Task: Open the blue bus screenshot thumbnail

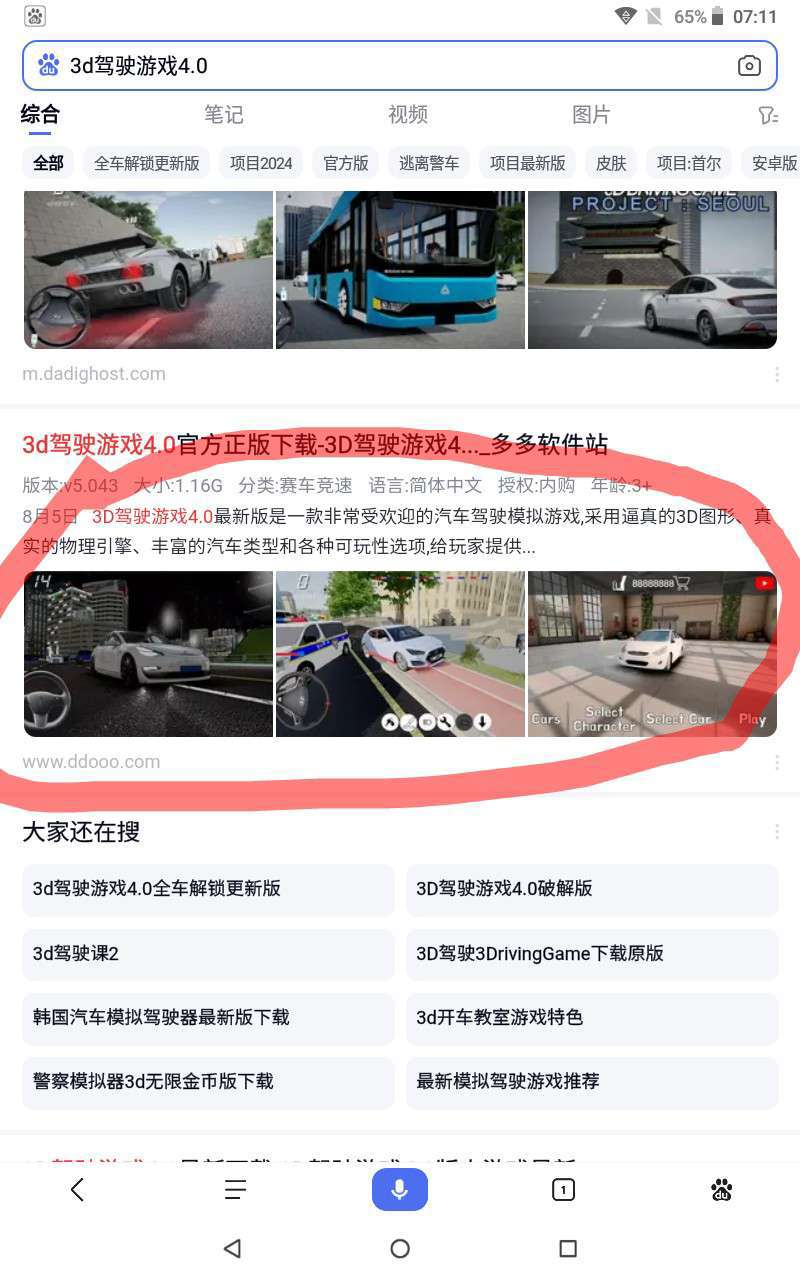Action: click(x=400, y=270)
